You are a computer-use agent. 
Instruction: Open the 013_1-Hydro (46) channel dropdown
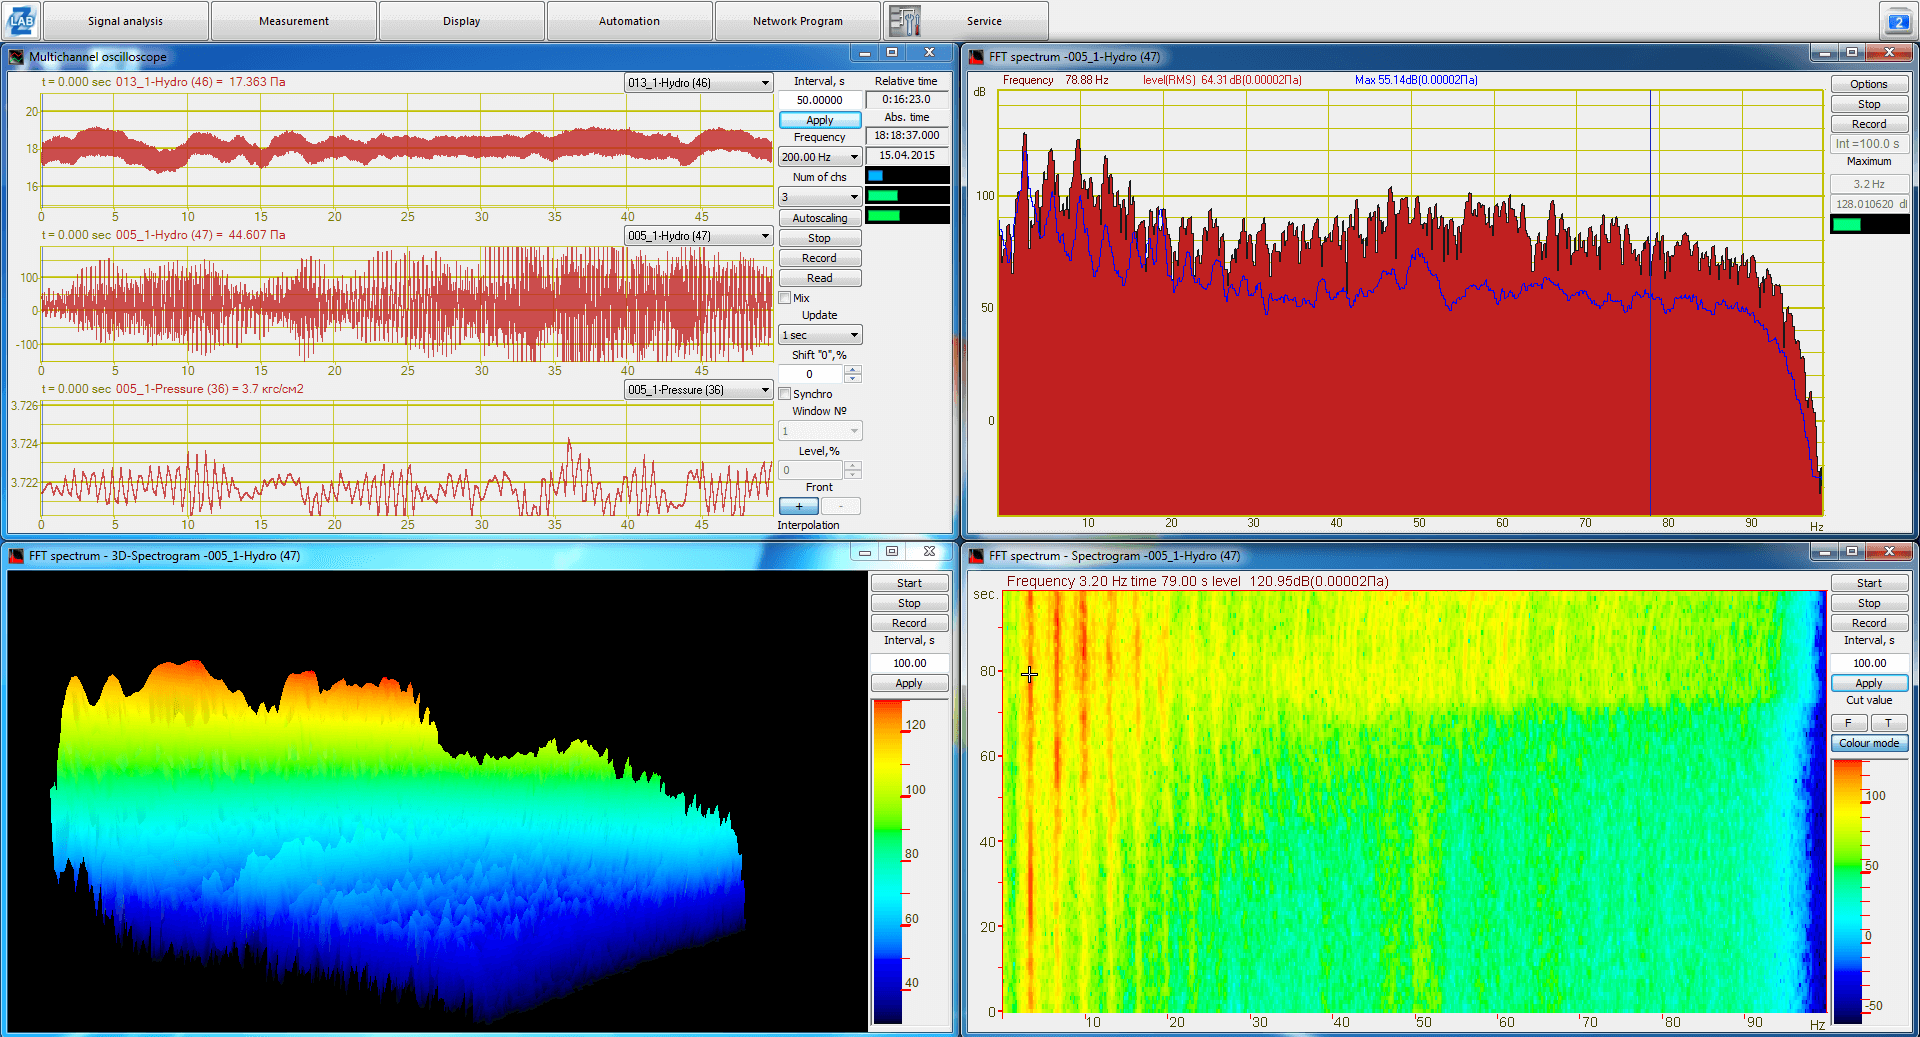click(x=698, y=83)
